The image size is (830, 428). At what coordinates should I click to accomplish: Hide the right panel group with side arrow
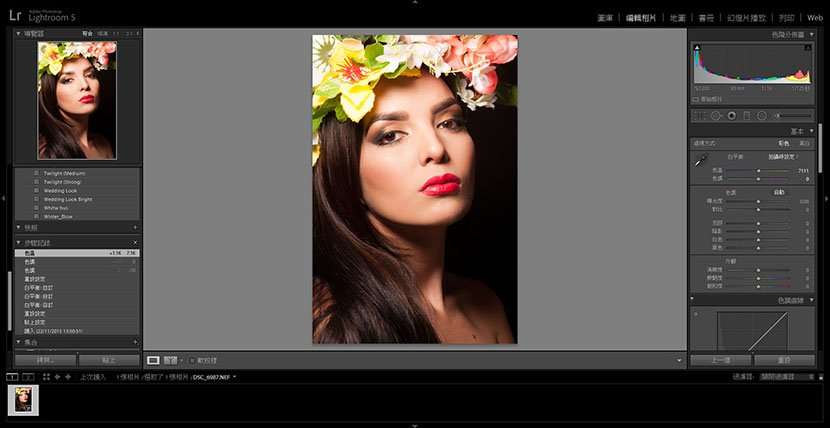pyautogui.click(x=827, y=198)
